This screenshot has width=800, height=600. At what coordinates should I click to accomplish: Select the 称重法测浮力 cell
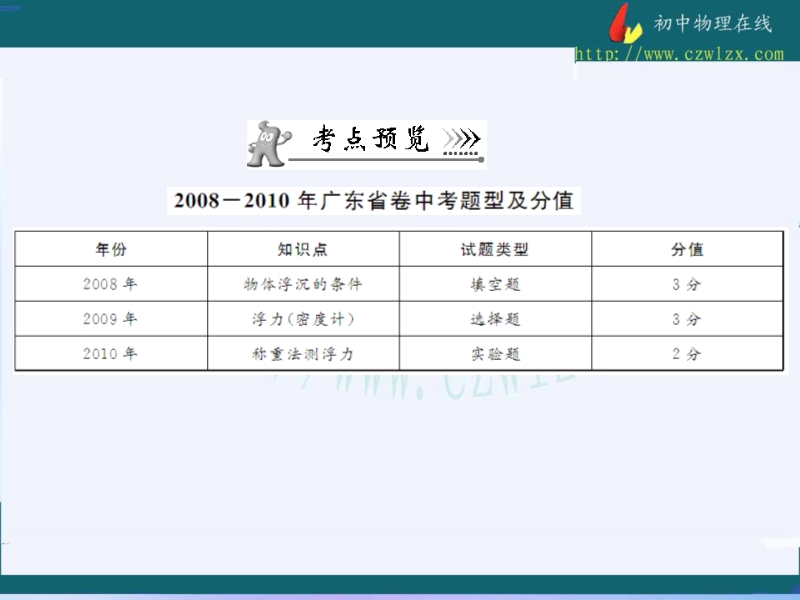303,353
